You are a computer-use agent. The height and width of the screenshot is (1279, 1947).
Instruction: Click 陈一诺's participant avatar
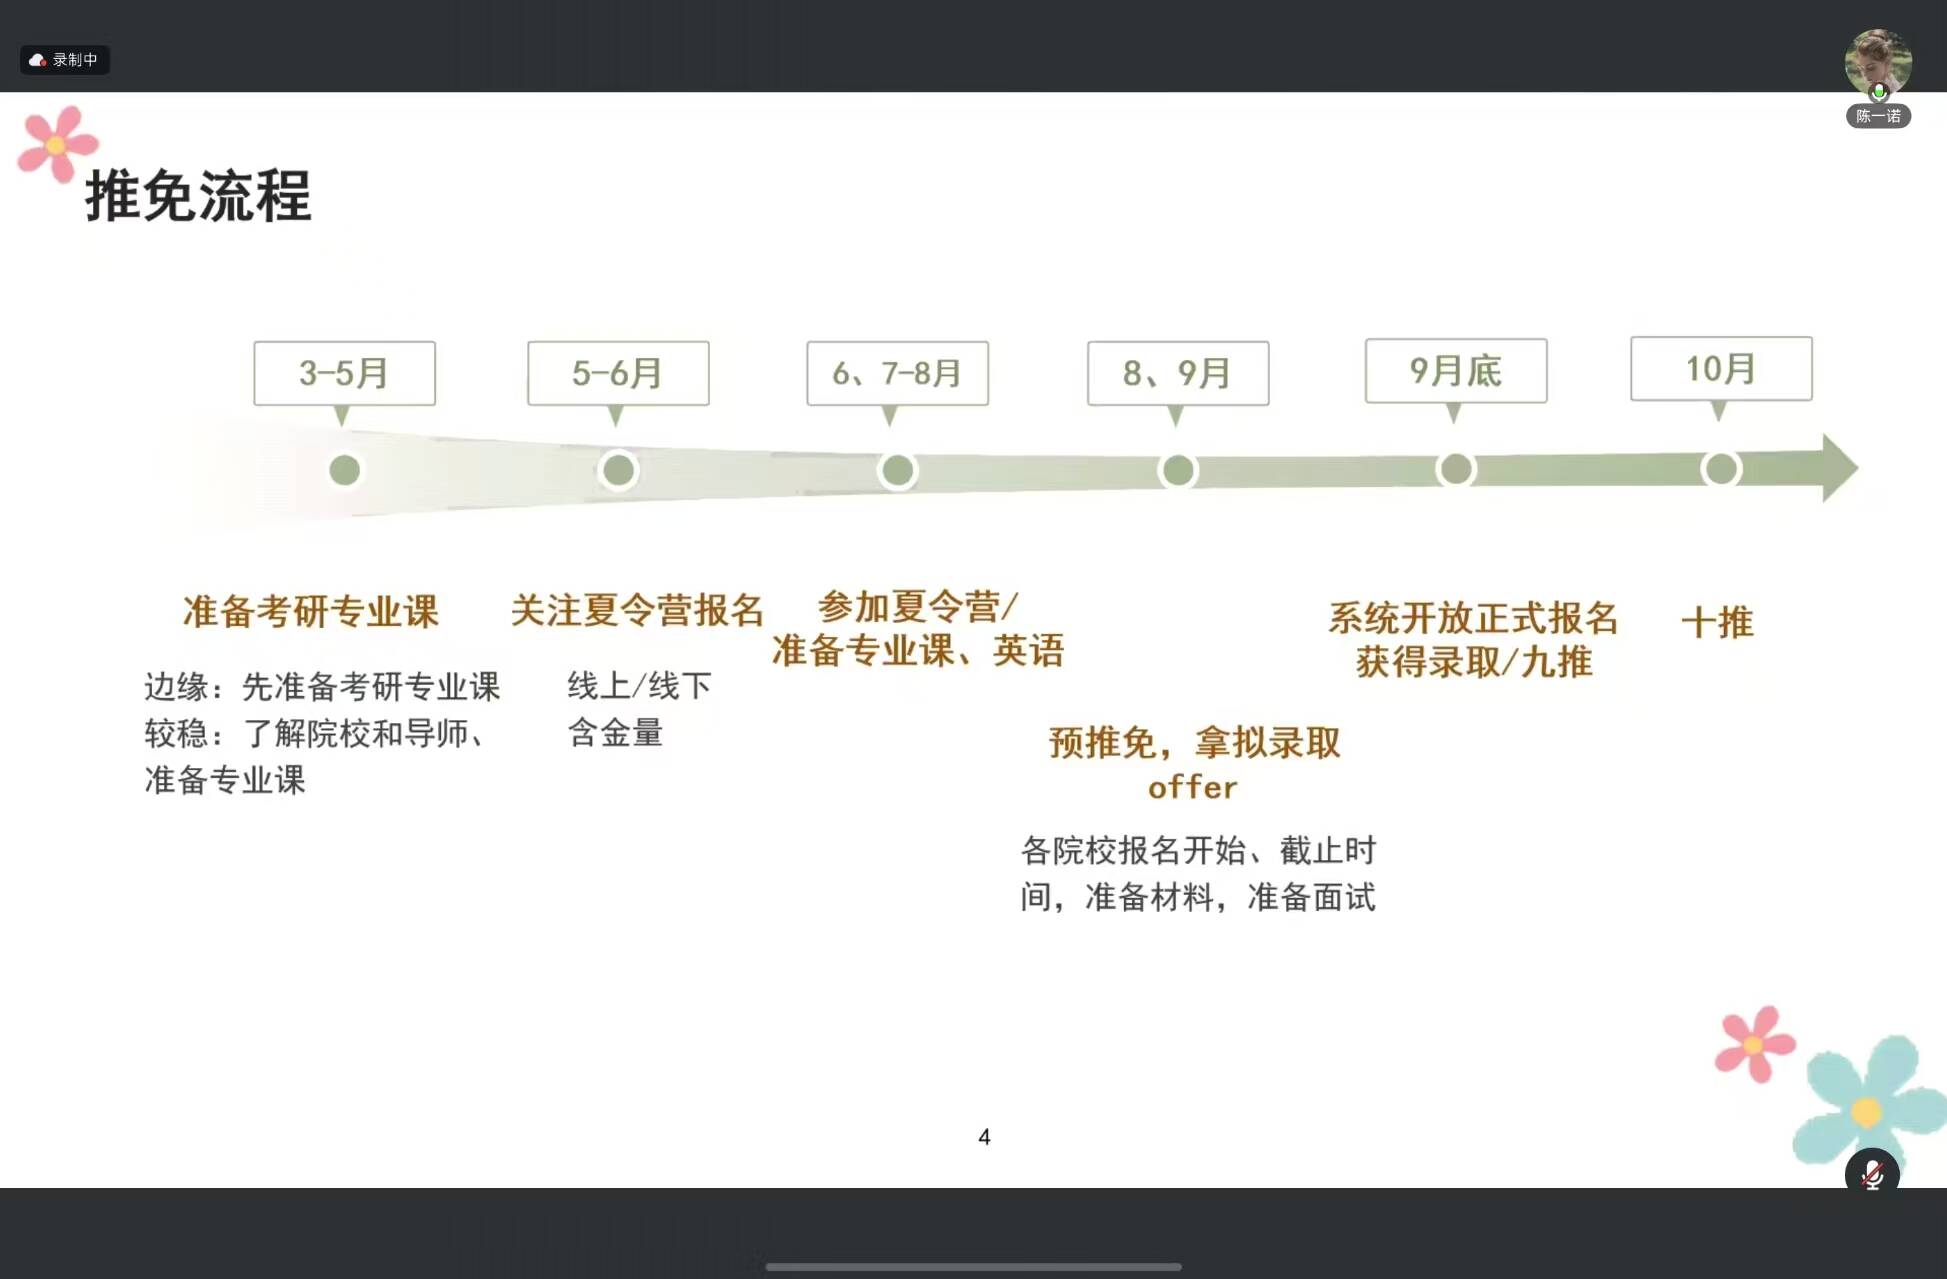tap(1877, 62)
